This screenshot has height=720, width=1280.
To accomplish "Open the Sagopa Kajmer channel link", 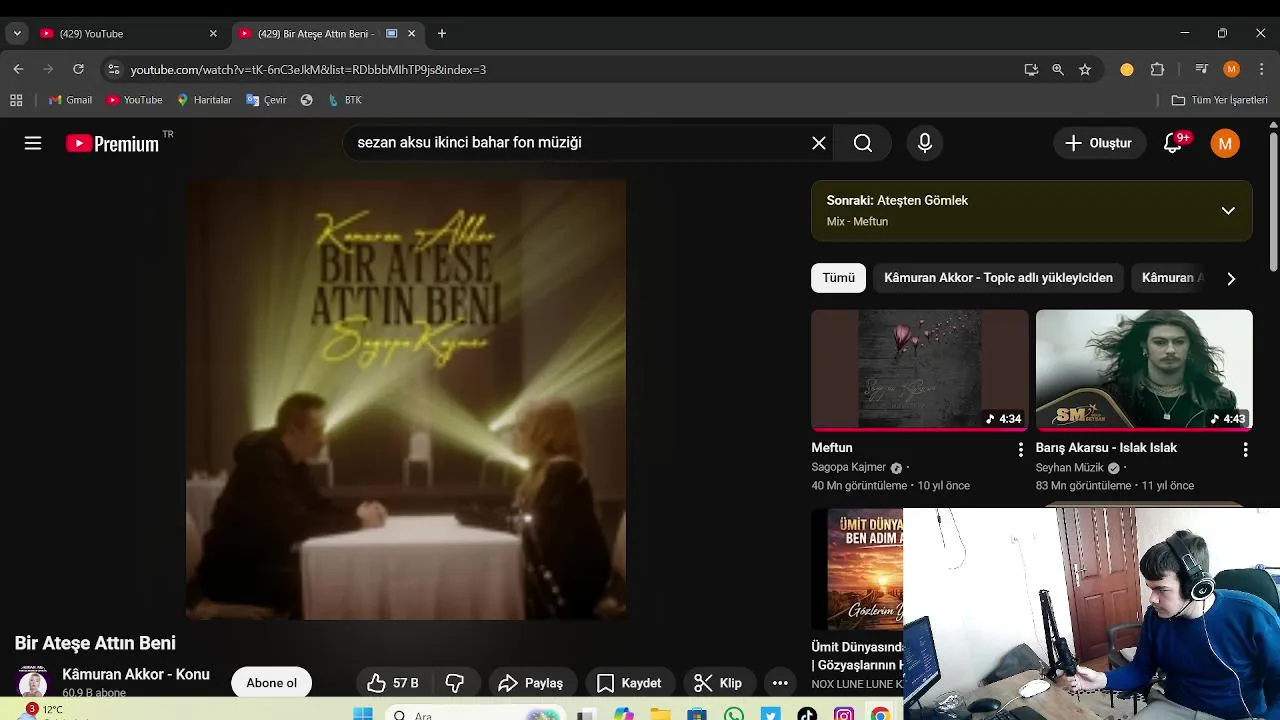I will tap(849, 467).
